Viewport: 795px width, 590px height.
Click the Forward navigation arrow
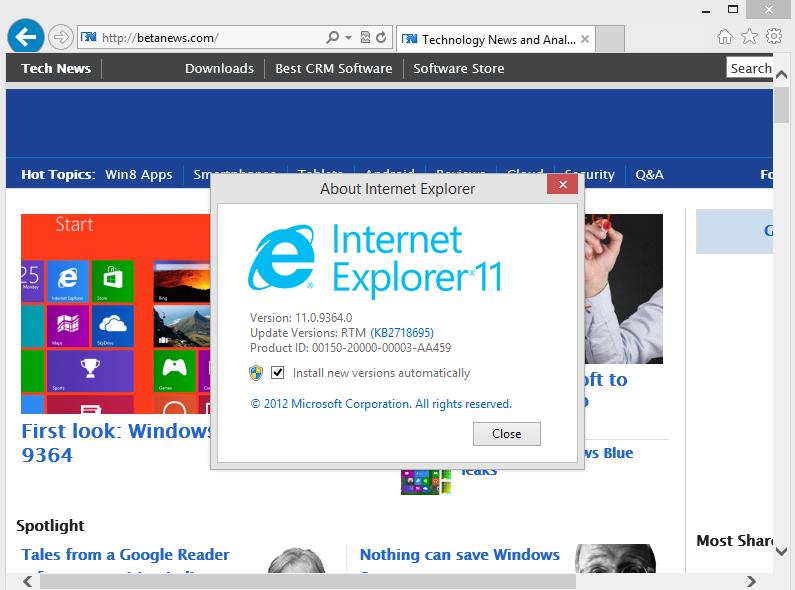(x=60, y=38)
